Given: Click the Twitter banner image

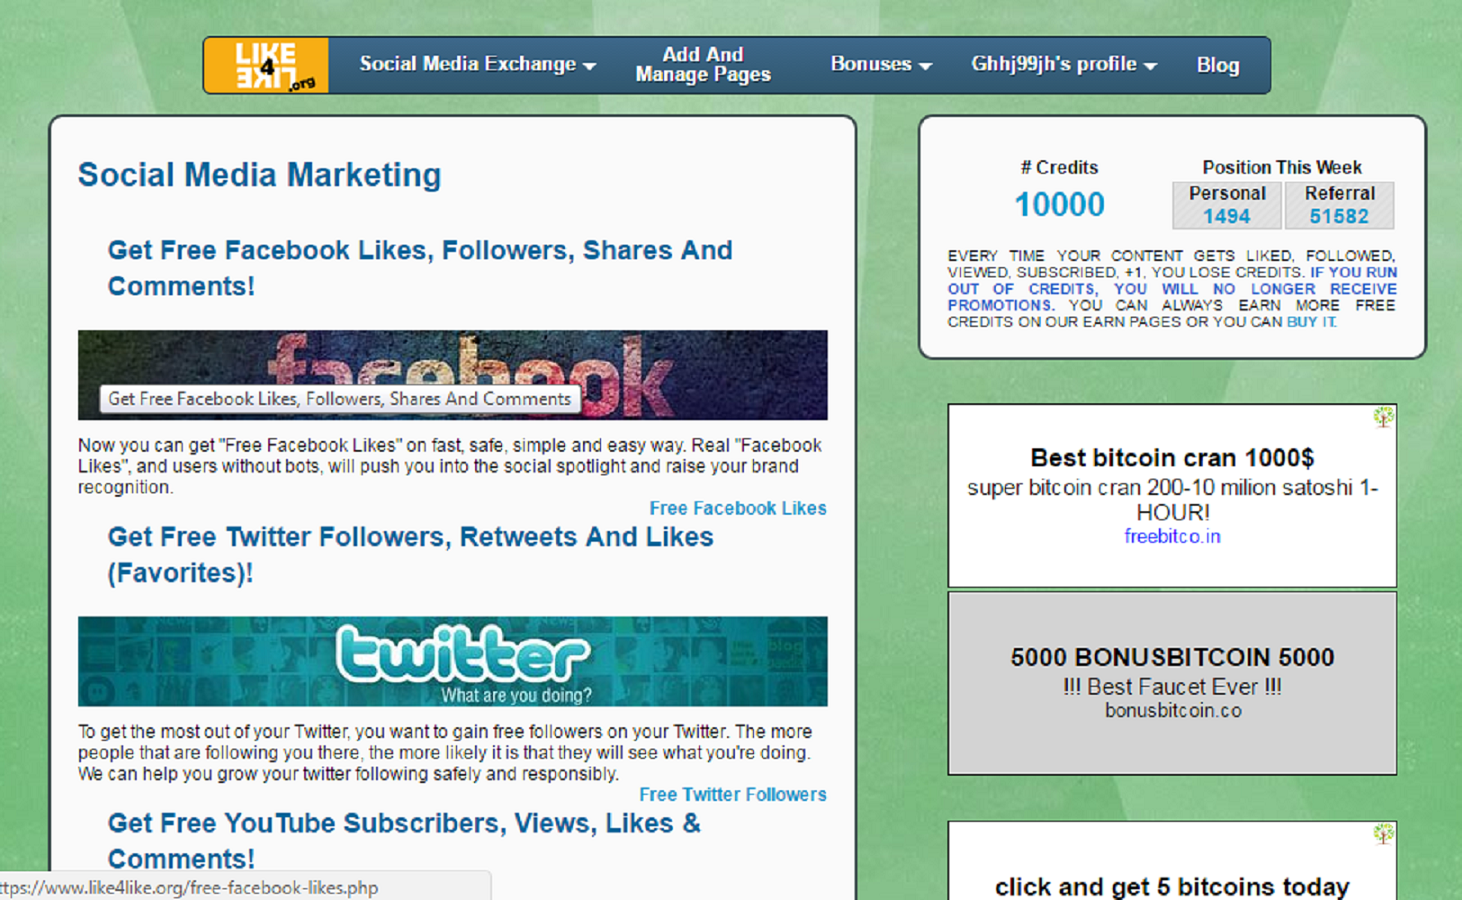Looking at the screenshot, I should [x=453, y=661].
